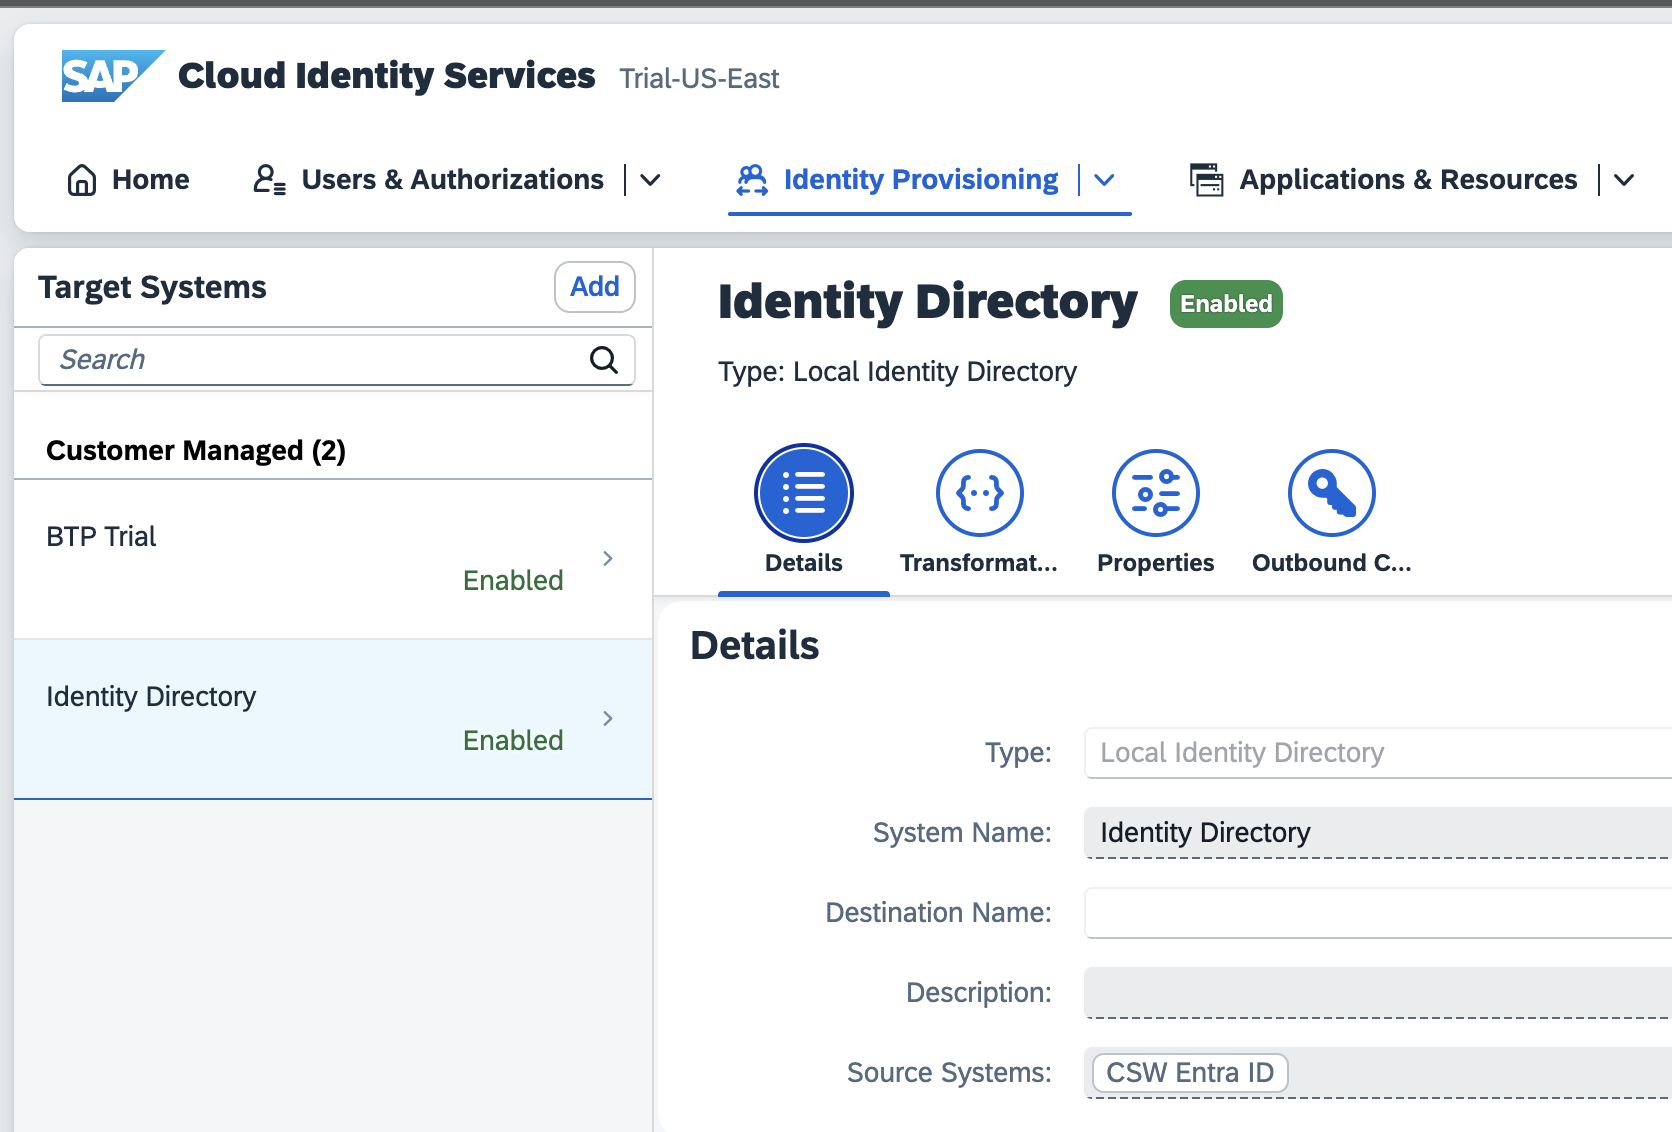Select the Details list icon
Screen dimensions: 1672x1132
804,493
